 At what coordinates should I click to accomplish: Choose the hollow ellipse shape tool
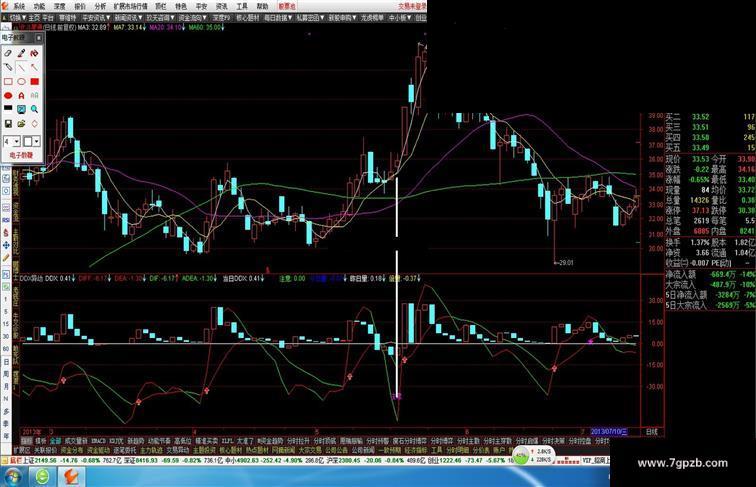coord(21,81)
